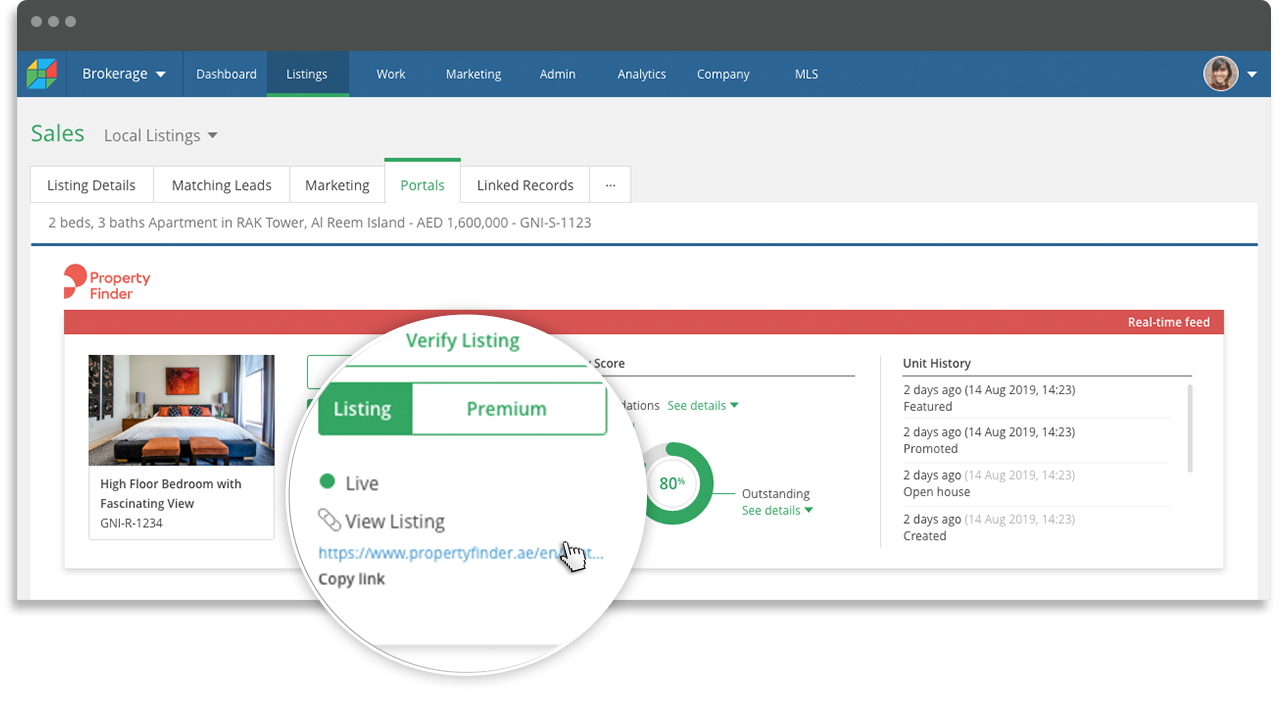
Task: Click the High Floor Bedroom listing title
Action: pyautogui.click(x=171, y=493)
